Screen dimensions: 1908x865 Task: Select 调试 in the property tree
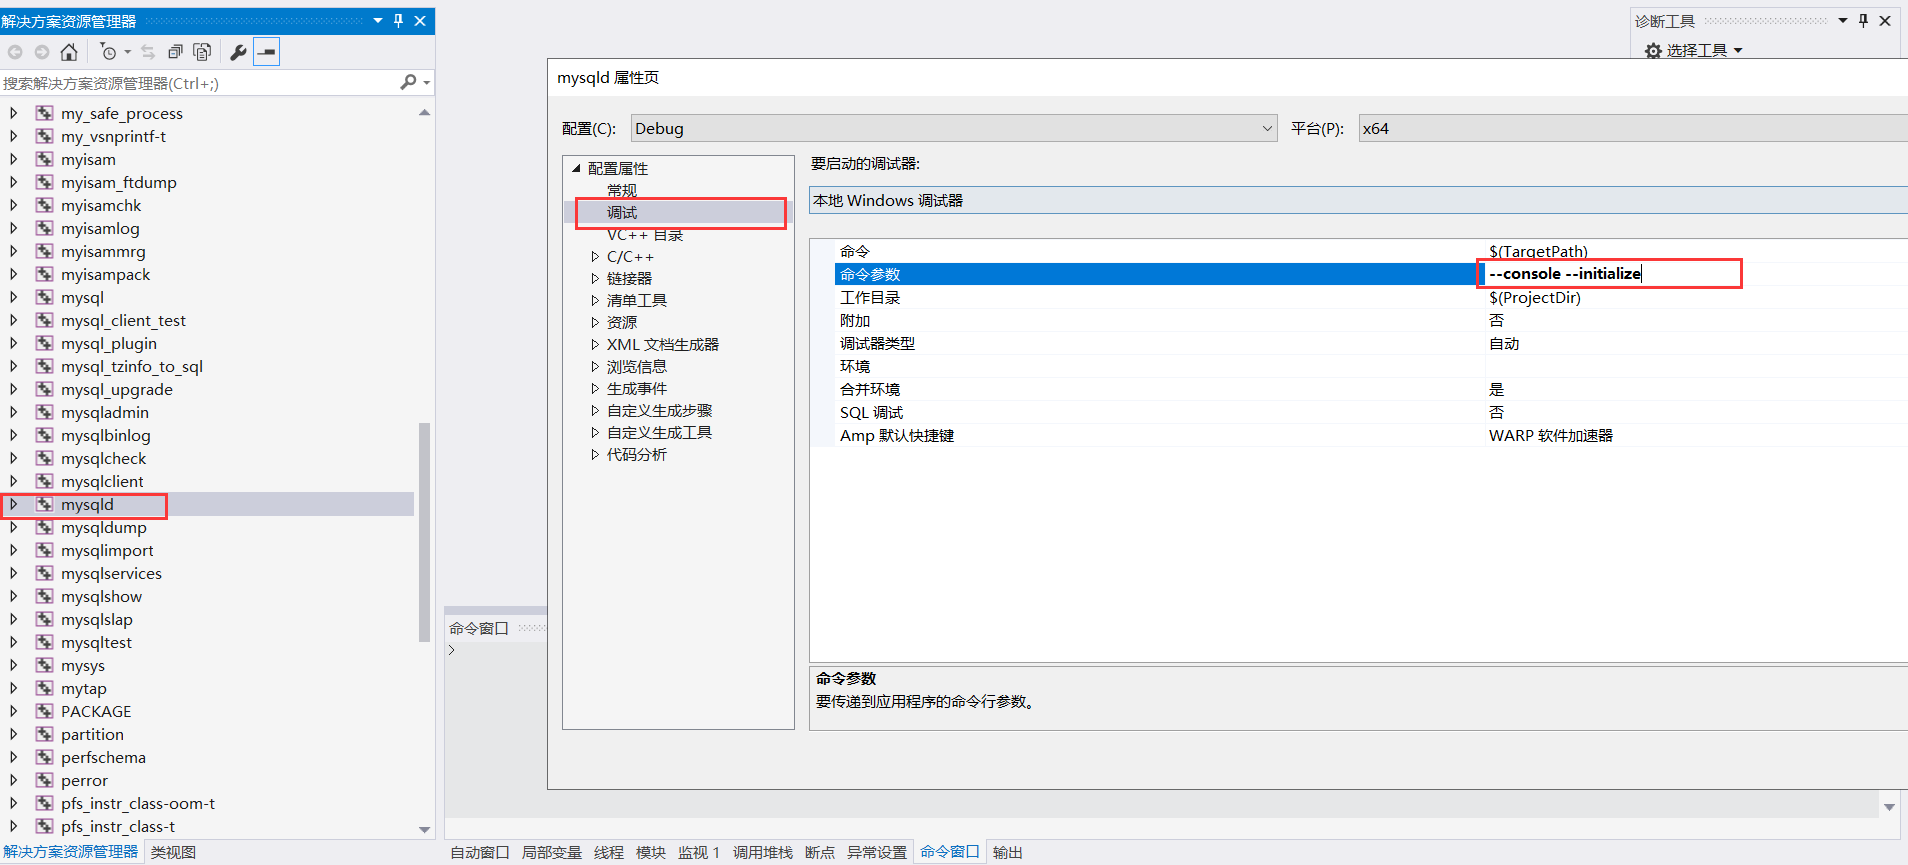(622, 212)
